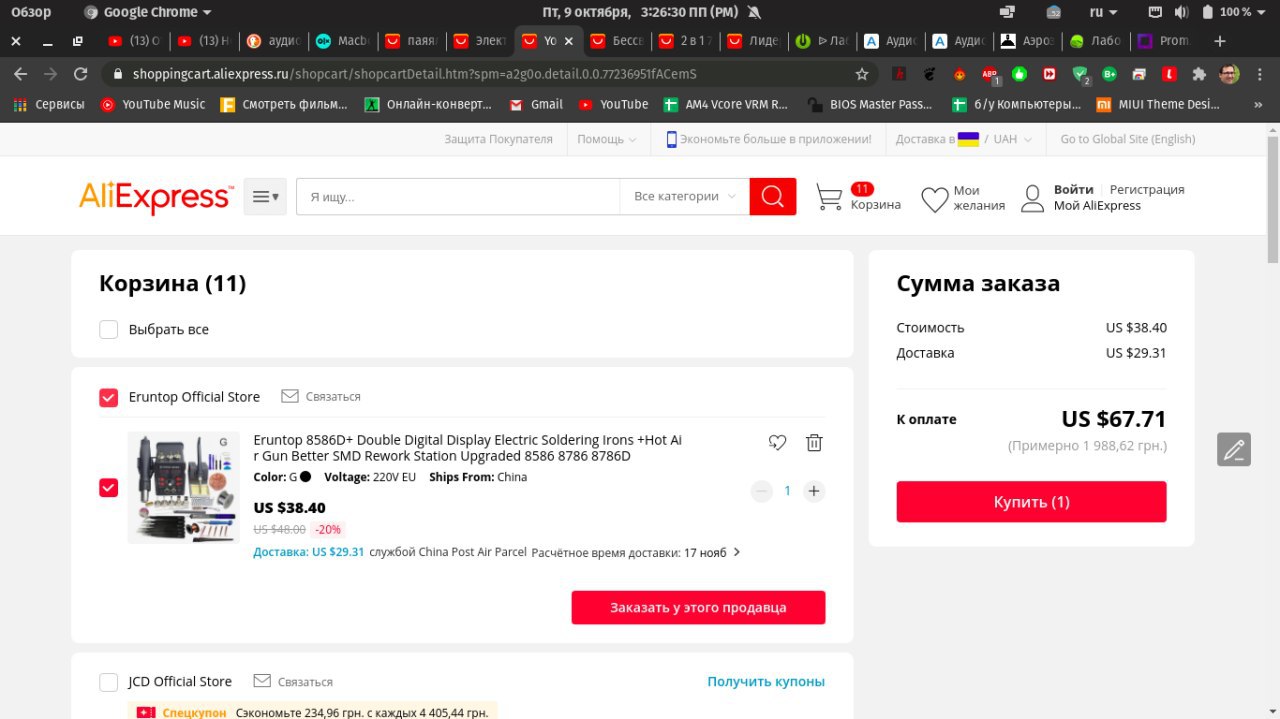Uncheck the Eruntop Official Store checkbox
Screen dimensions: 1280x719
[109, 397]
